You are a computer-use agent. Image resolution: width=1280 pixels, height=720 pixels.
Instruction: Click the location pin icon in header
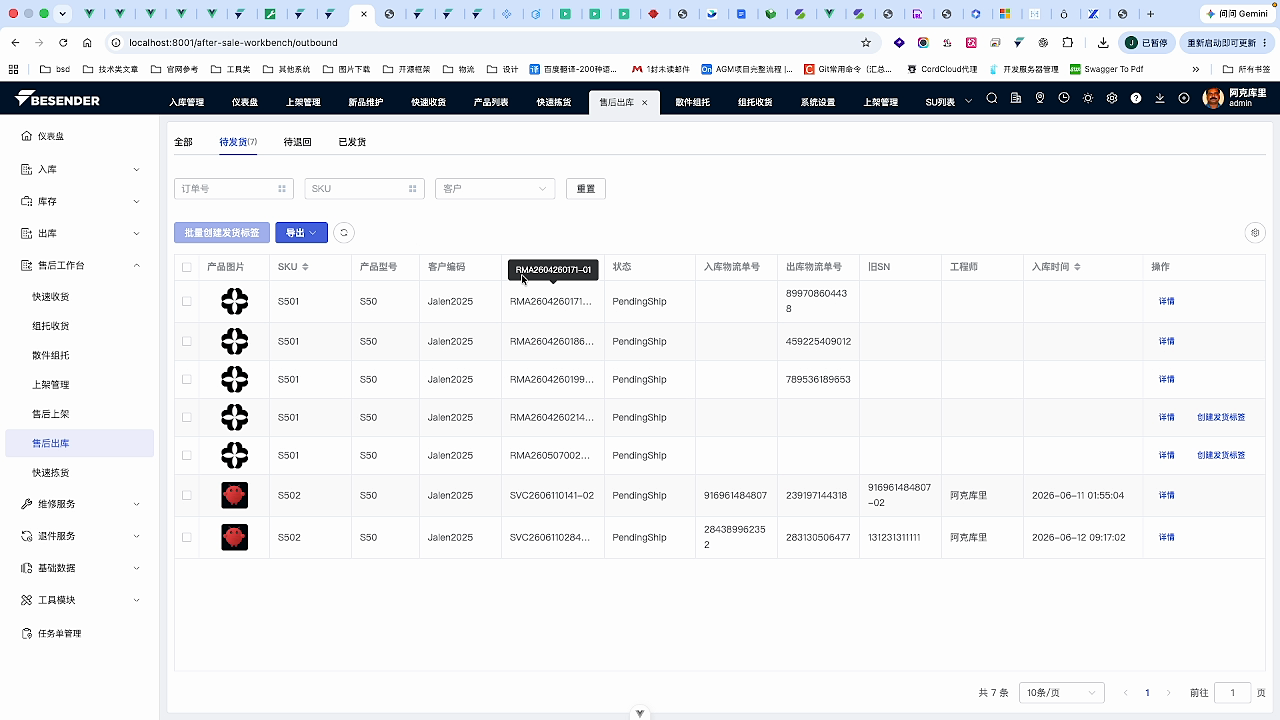1040,98
